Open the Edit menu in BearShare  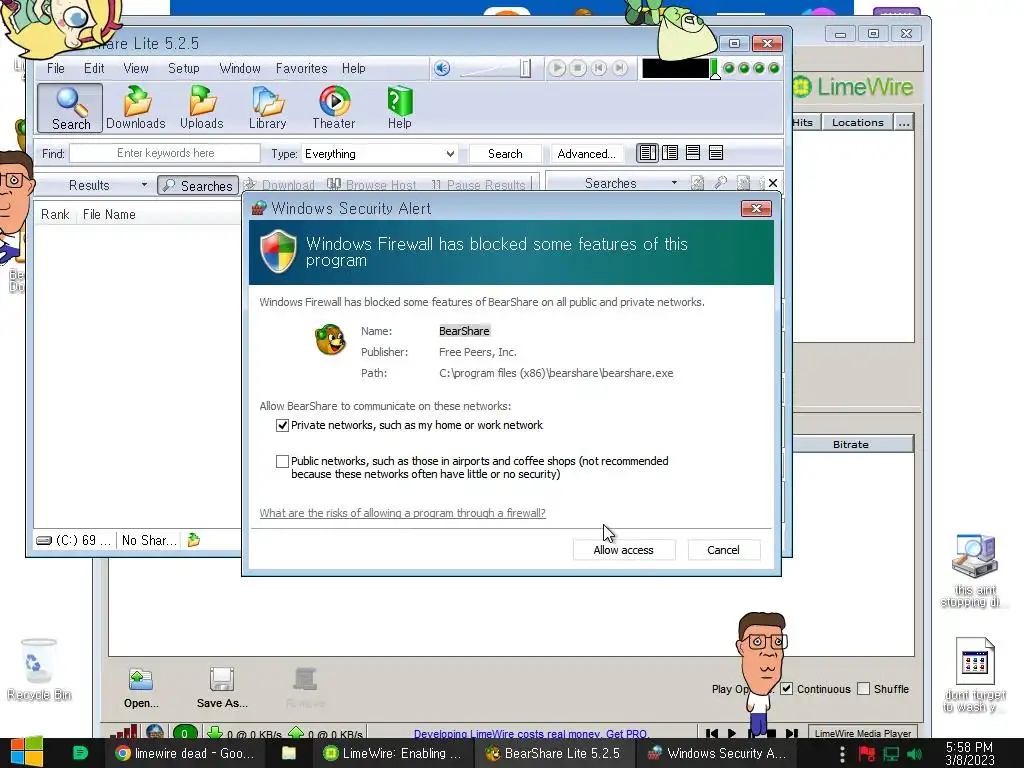point(94,68)
